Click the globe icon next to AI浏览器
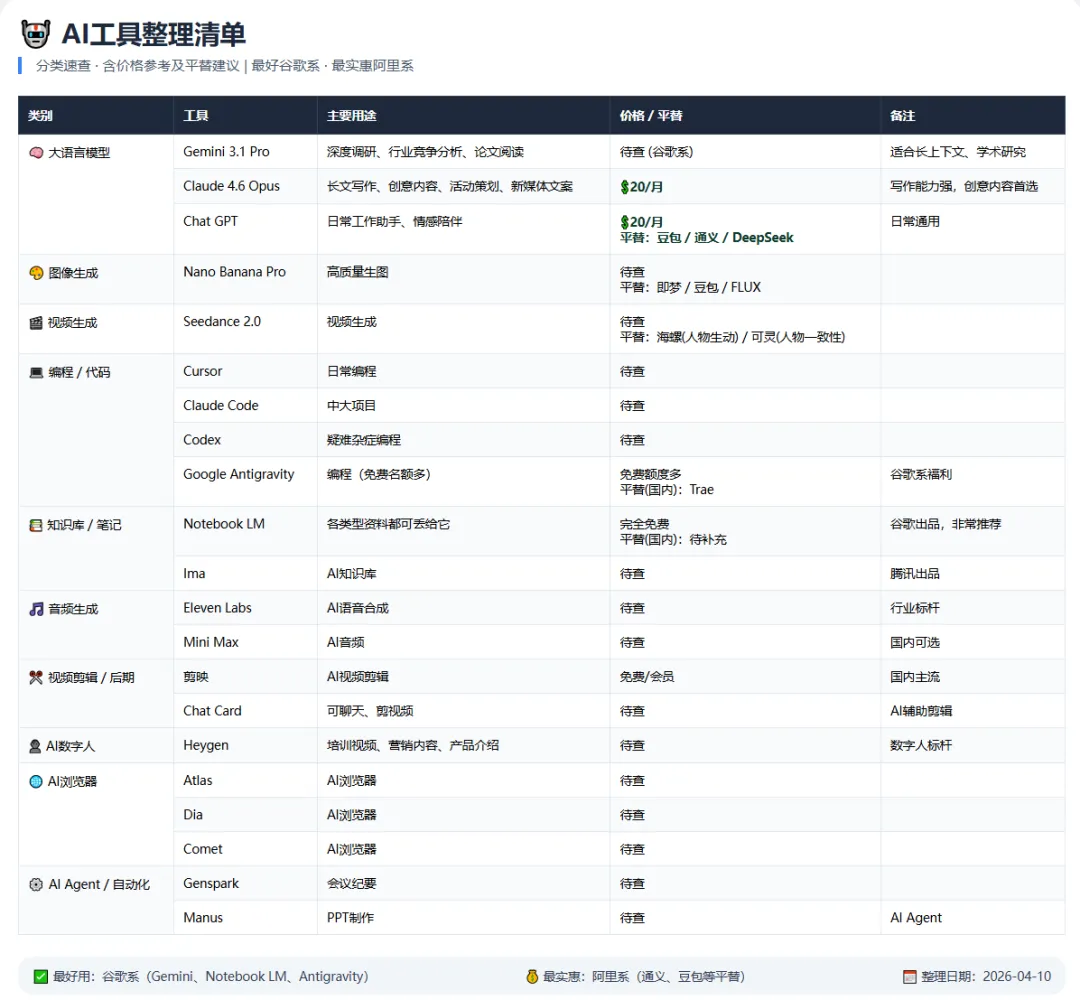Screen dimensions: 1080x1000 (36, 782)
